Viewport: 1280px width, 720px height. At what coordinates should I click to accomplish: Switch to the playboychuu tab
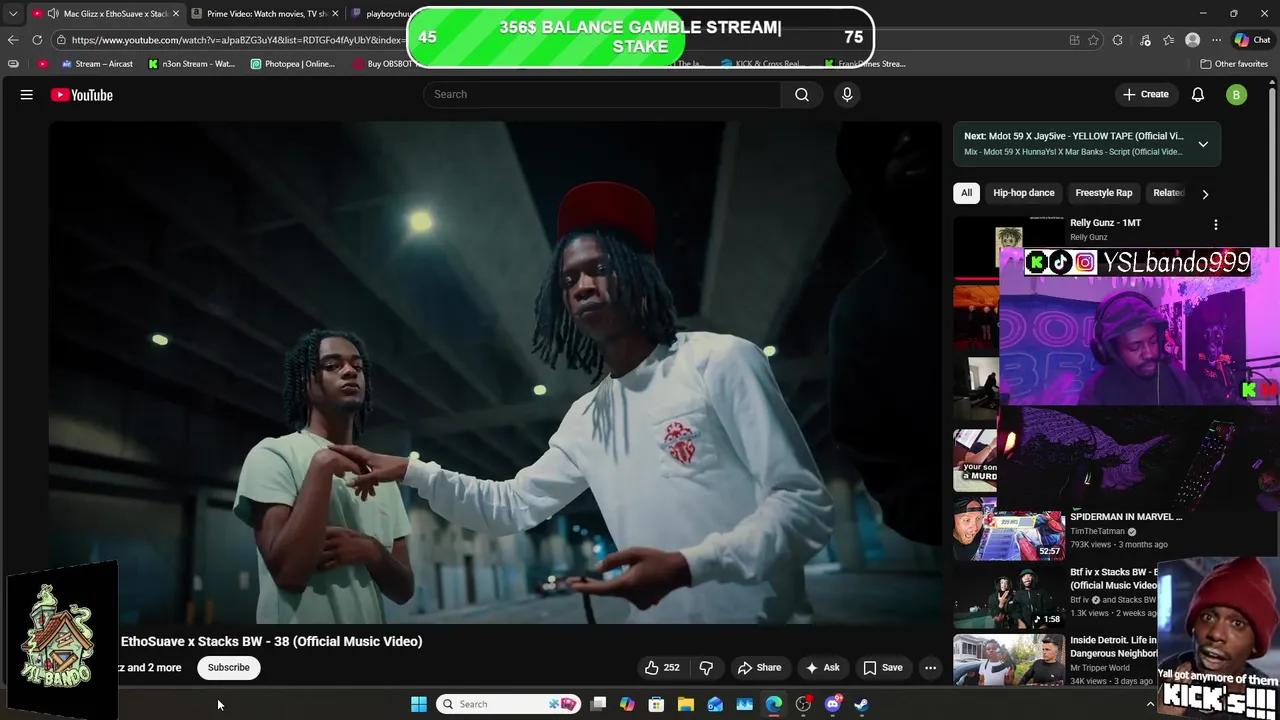point(380,14)
